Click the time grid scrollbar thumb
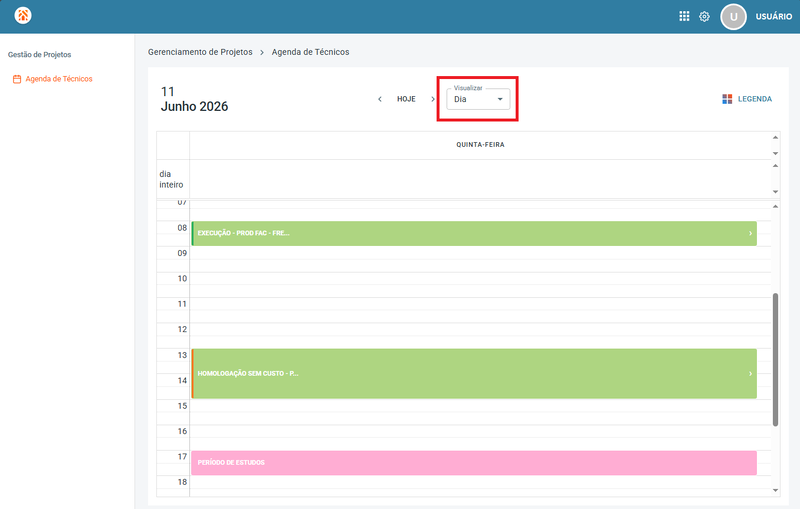Viewport: 800px width, 509px height. pos(776,360)
